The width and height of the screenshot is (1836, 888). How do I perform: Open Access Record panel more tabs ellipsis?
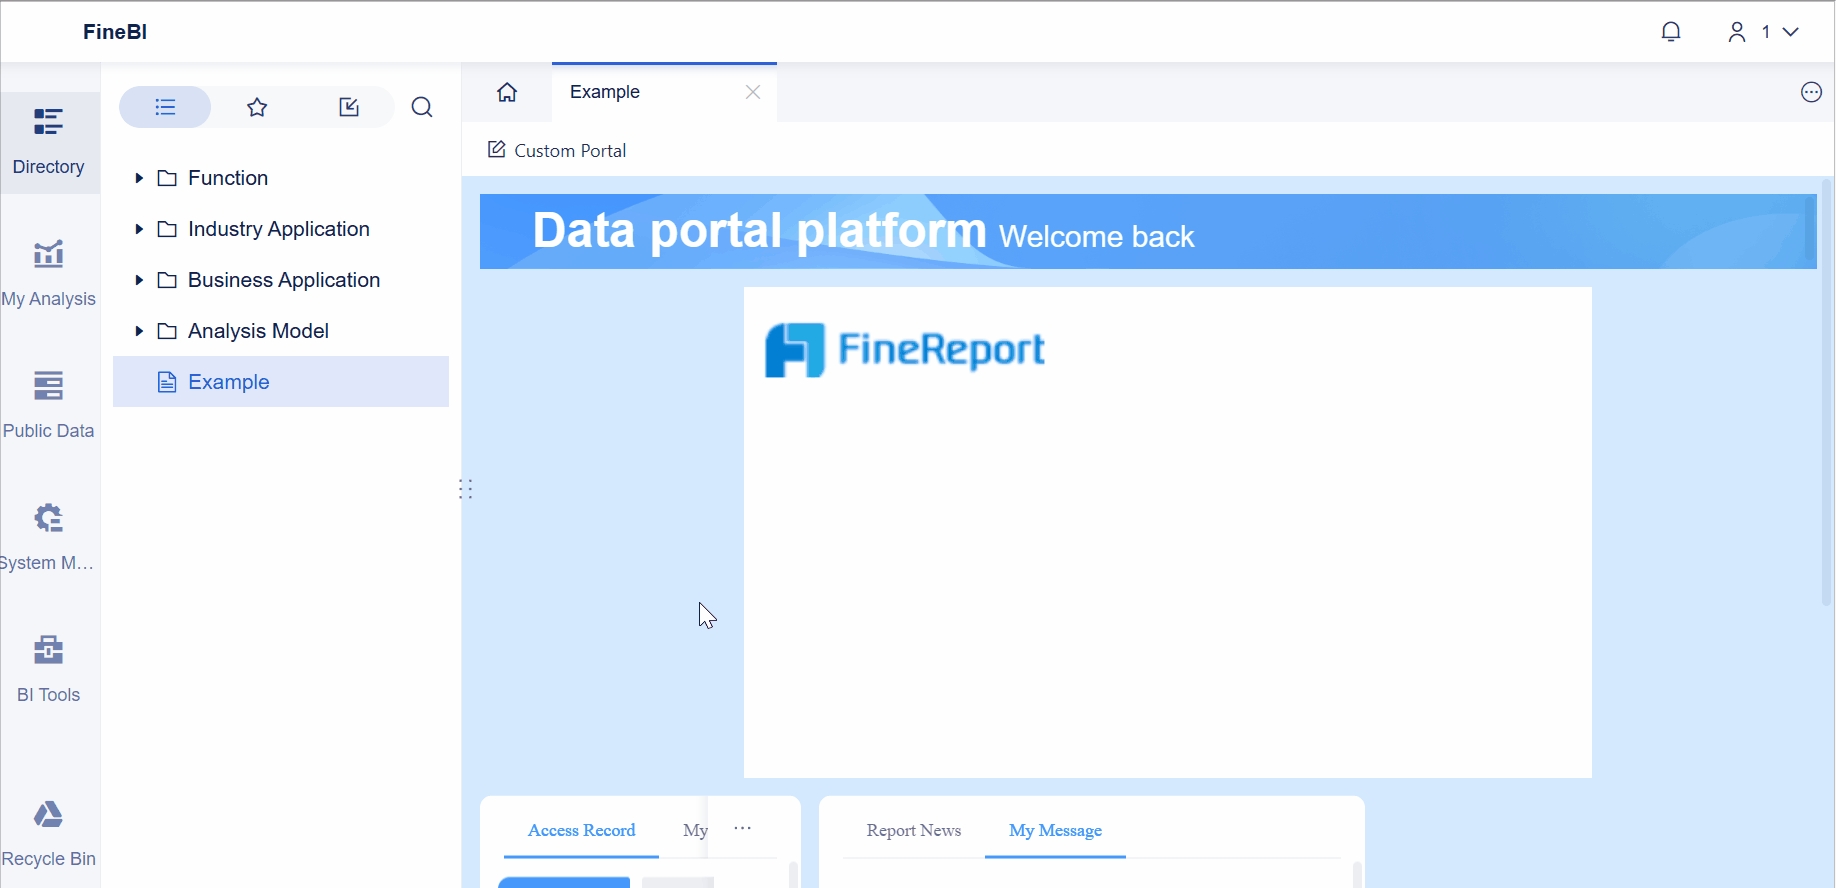click(x=742, y=828)
